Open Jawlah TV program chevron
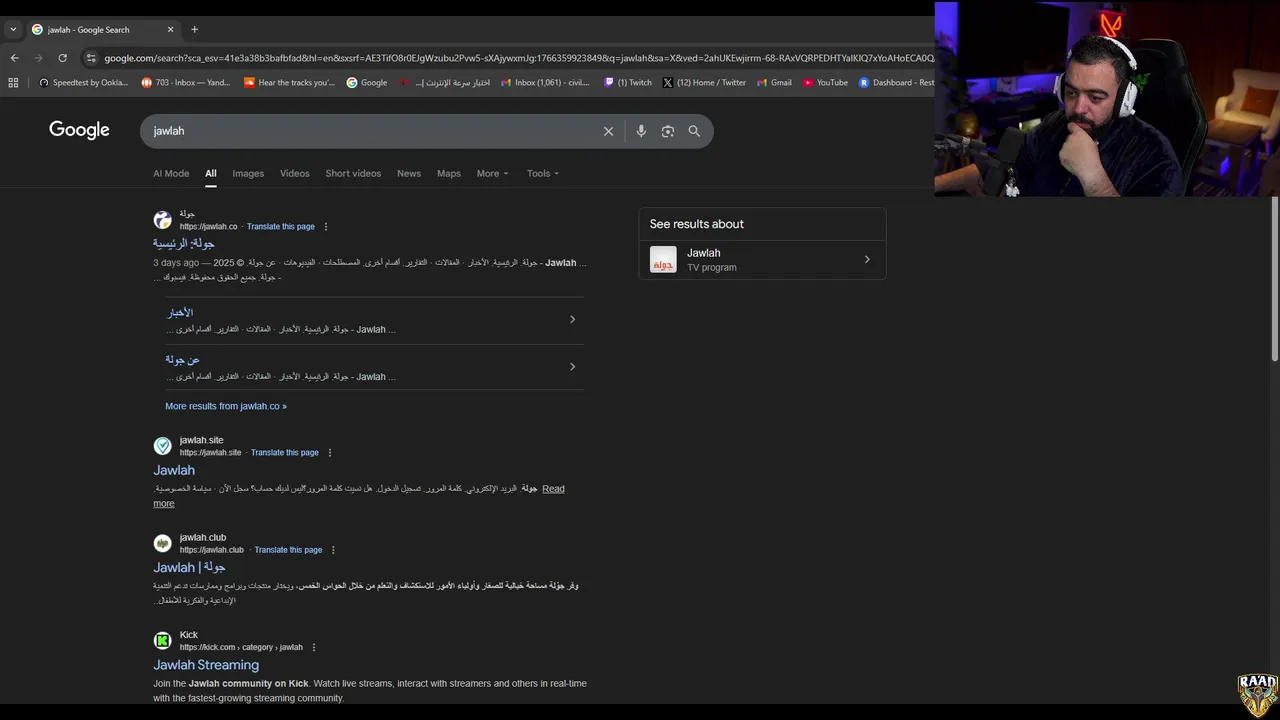 [x=867, y=260]
